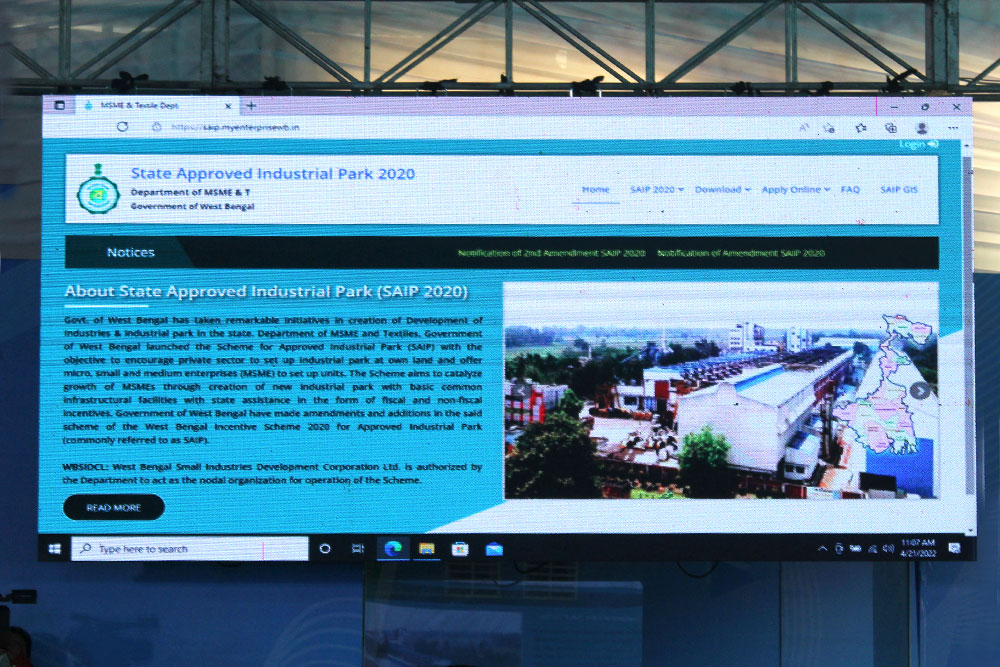Viewport: 1000px width, 667px height.
Task: Expand the Apply Online dropdown menu
Action: pos(795,190)
